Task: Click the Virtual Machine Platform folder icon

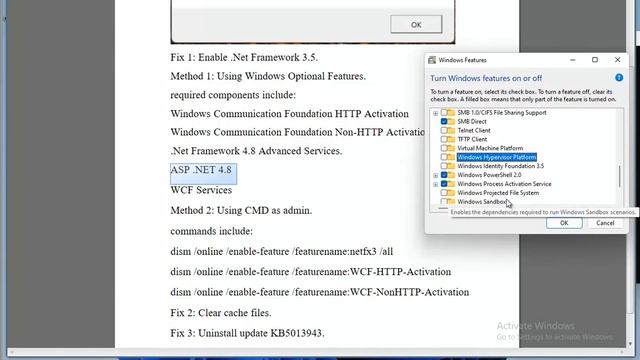Action: click(x=451, y=148)
